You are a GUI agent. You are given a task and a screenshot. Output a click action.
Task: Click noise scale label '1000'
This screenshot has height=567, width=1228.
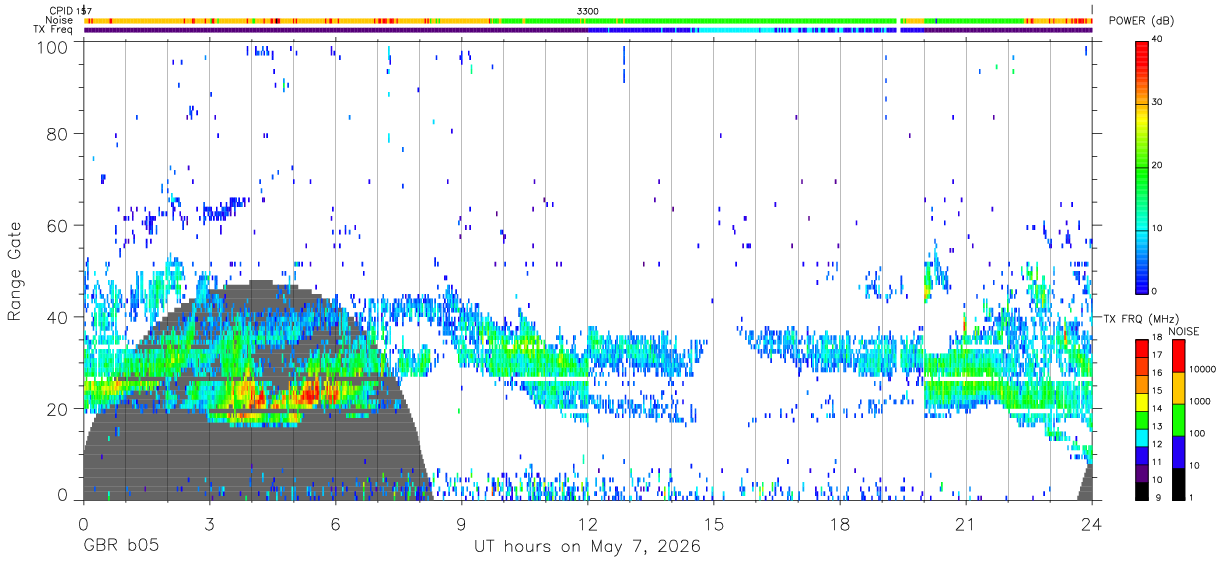click(1200, 401)
